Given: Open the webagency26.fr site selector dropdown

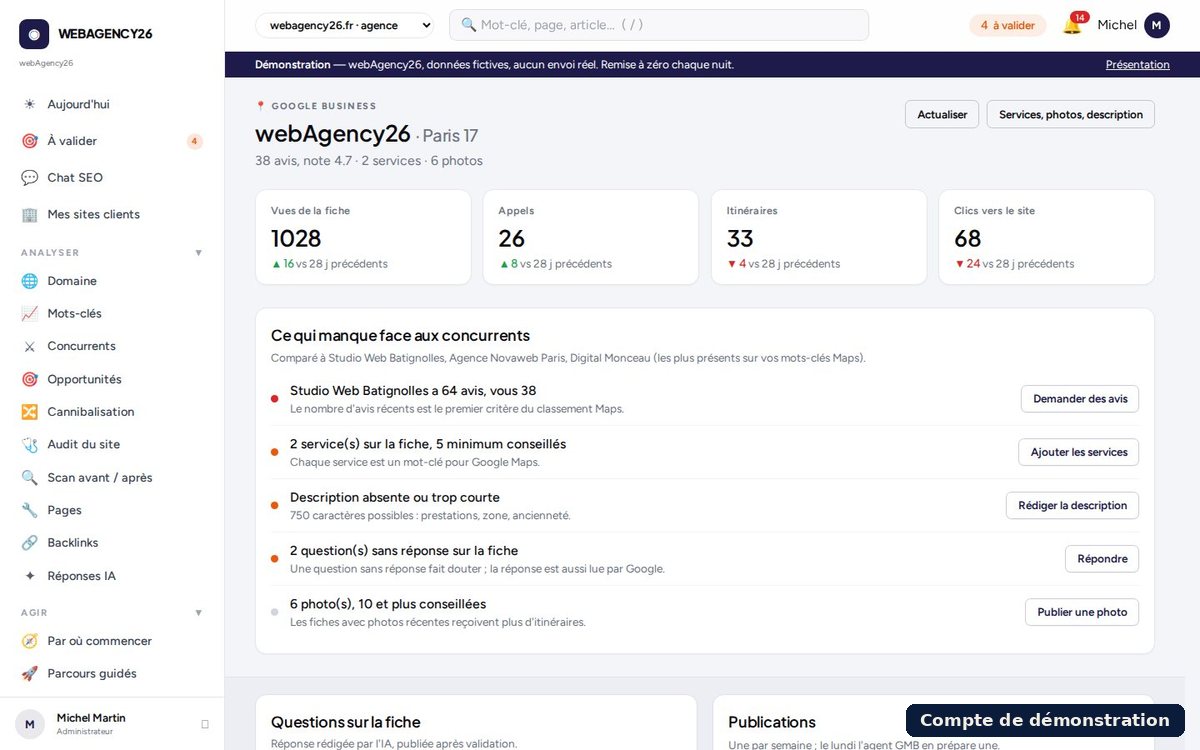Looking at the screenshot, I should [345, 25].
